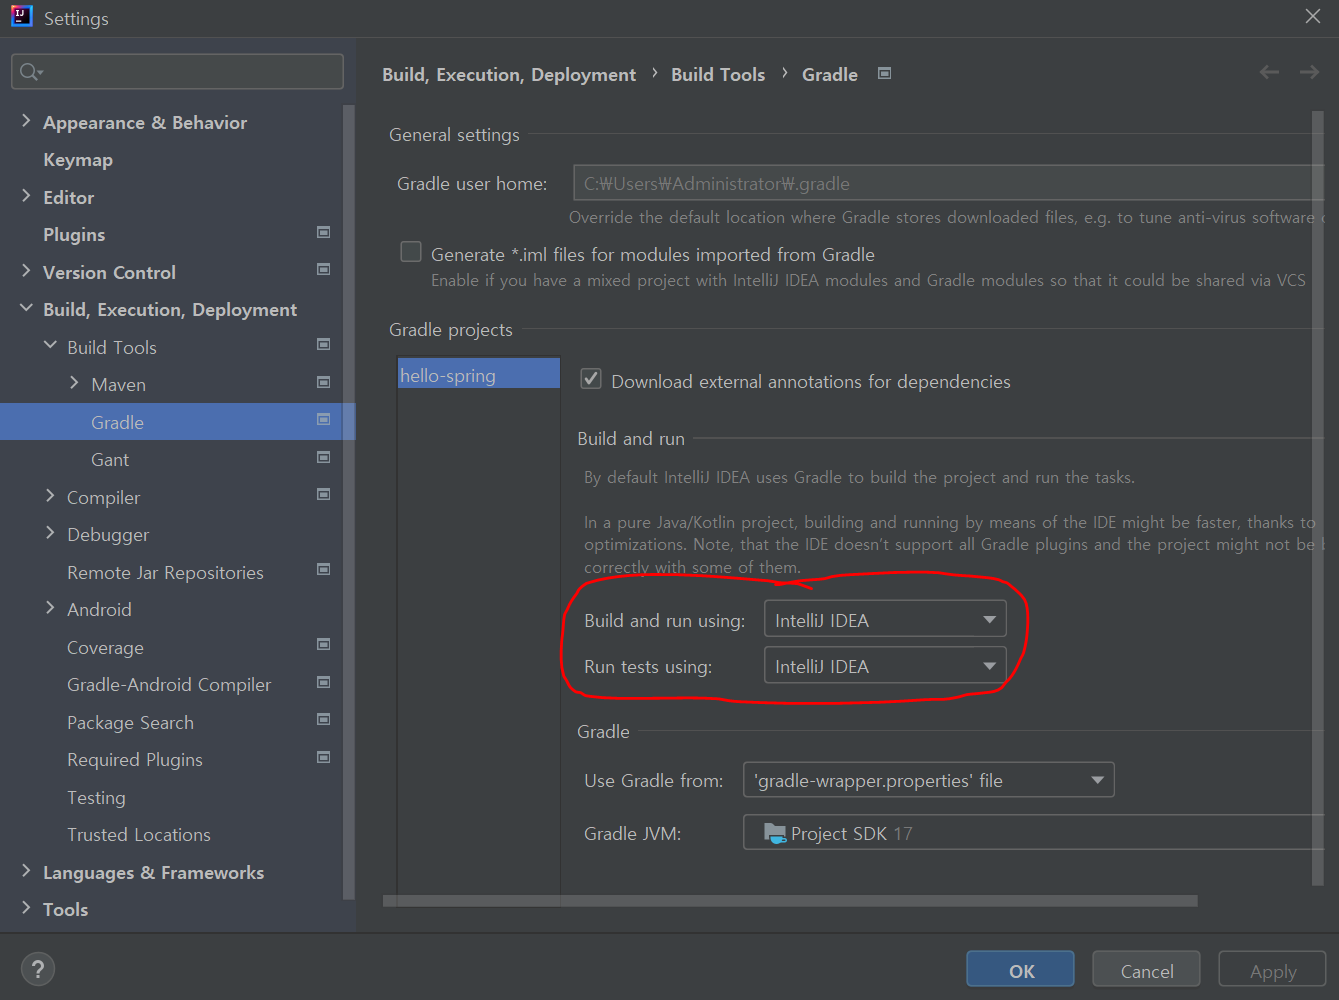Viewport: 1339px width, 1000px height.
Task: Click the project-level icon beside Gradle-Android Compiler
Action: (x=324, y=682)
